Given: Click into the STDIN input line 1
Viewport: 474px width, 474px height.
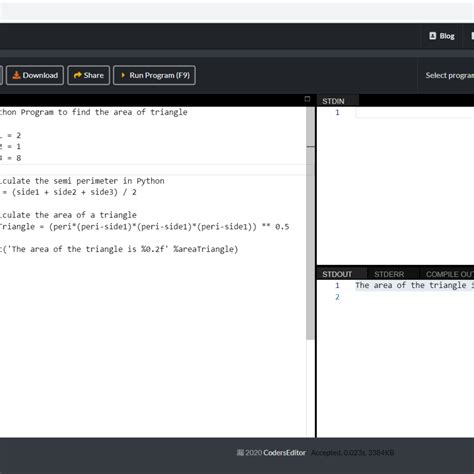Looking at the screenshot, I should (415, 112).
